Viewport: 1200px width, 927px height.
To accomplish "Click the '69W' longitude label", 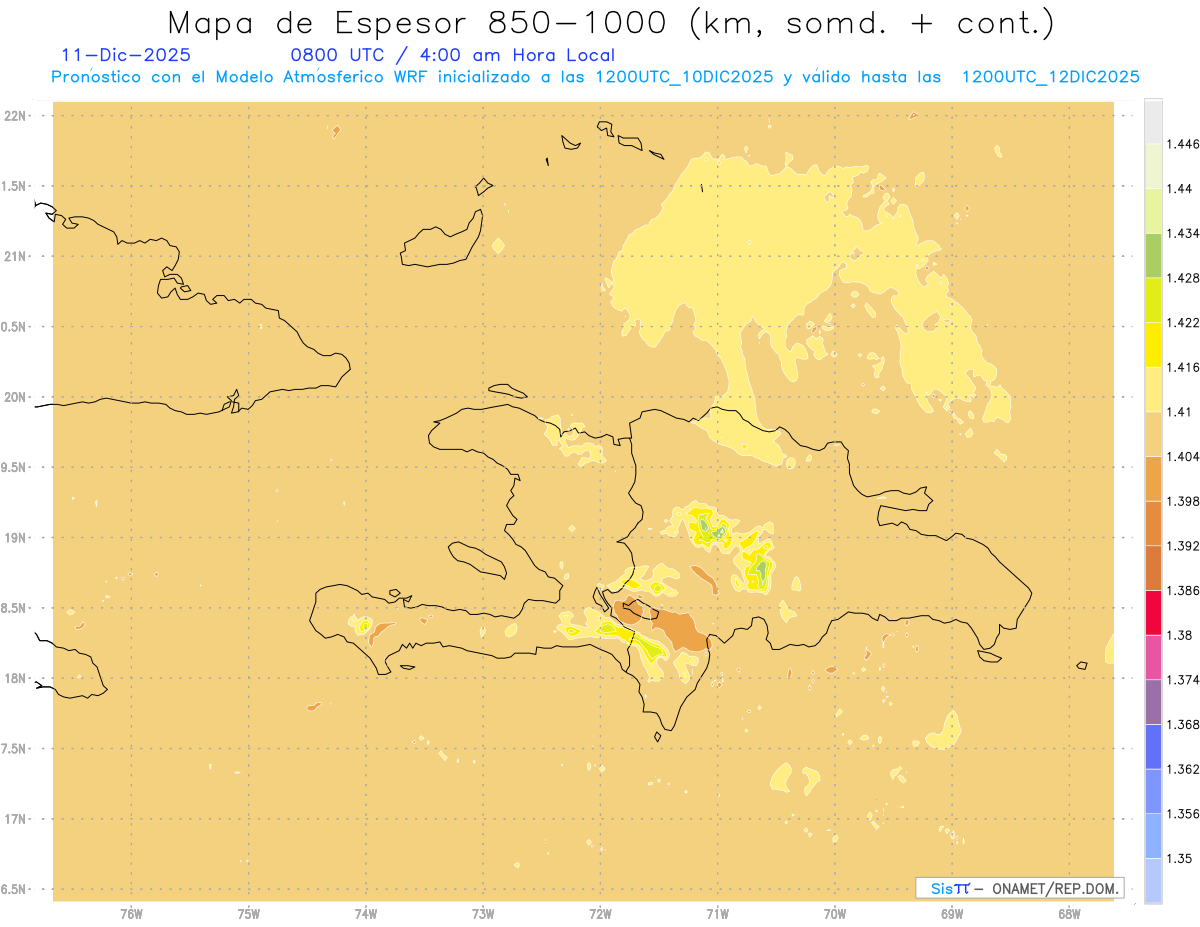I will click(x=952, y=913).
